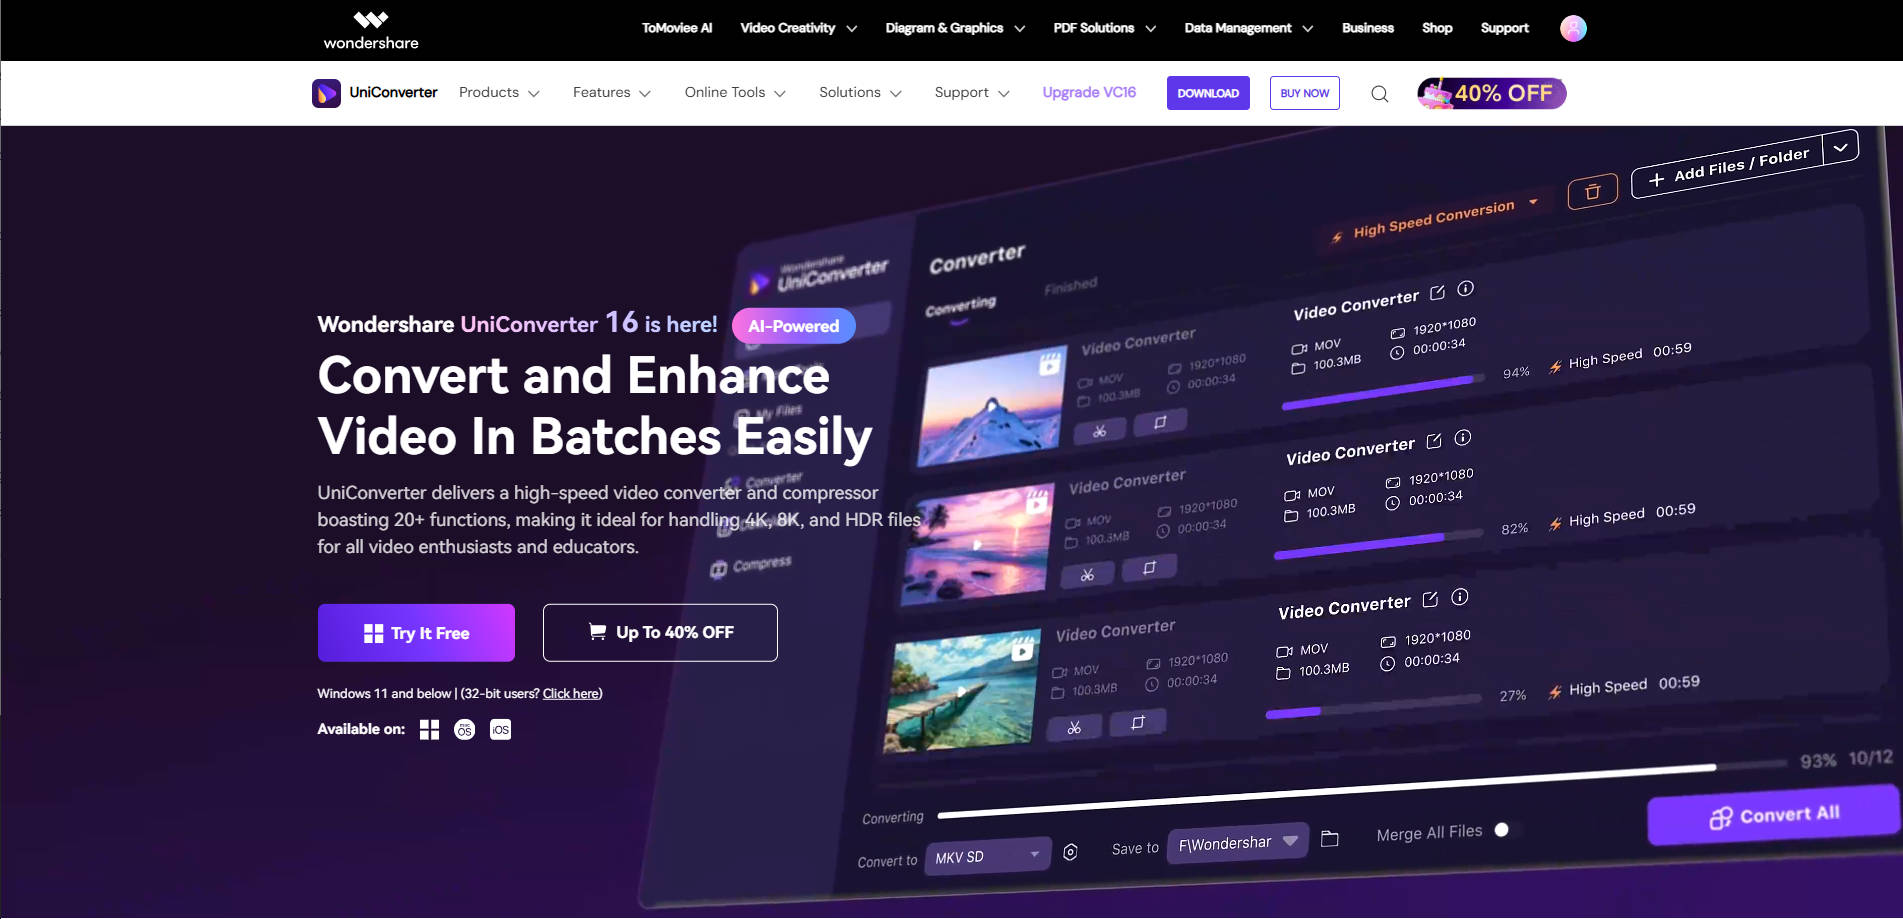Click info icon beside 94% Video Converter
1903x919 pixels.
(x=1465, y=289)
